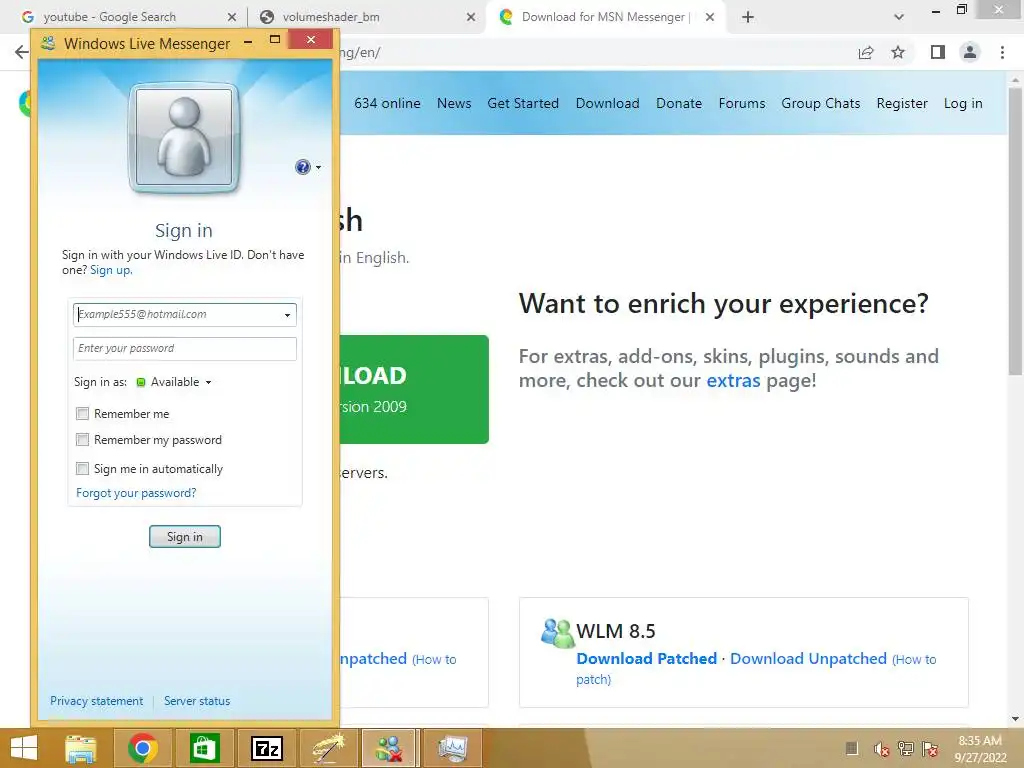This screenshot has width=1024, height=768.
Task: Open Group Chats in navigation
Action: [821, 103]
